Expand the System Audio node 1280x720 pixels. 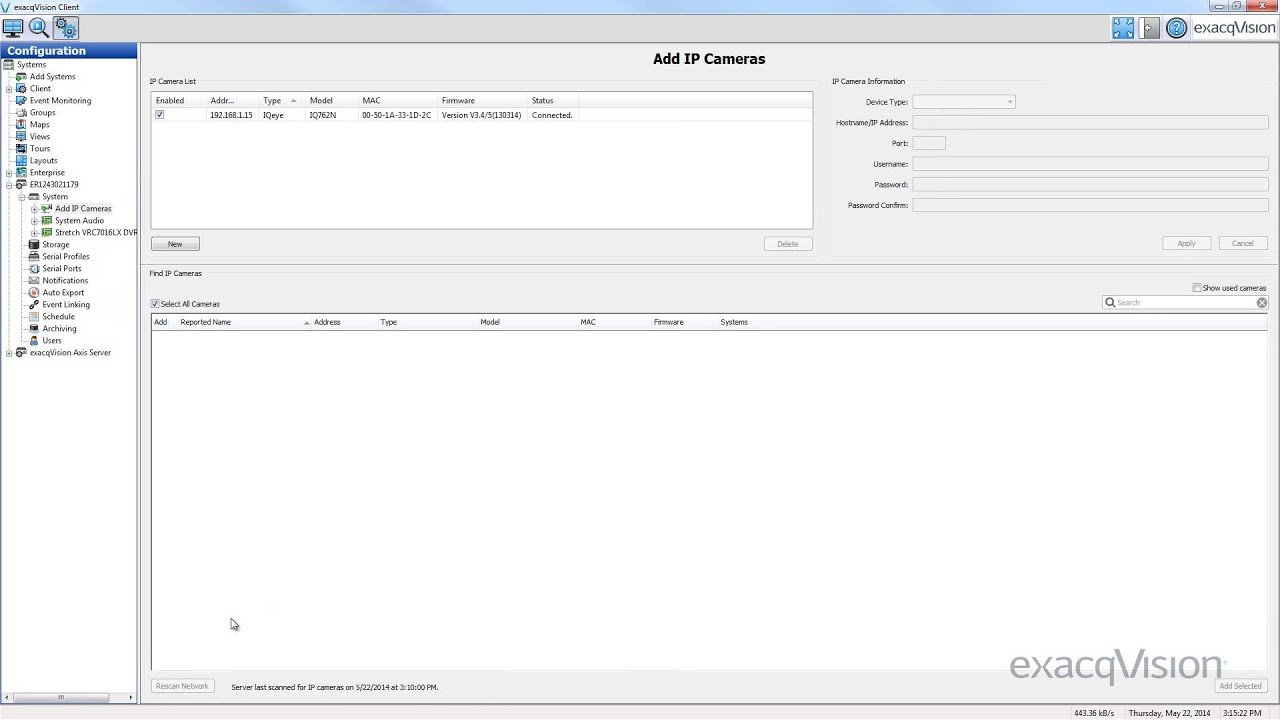click(34, 221)
